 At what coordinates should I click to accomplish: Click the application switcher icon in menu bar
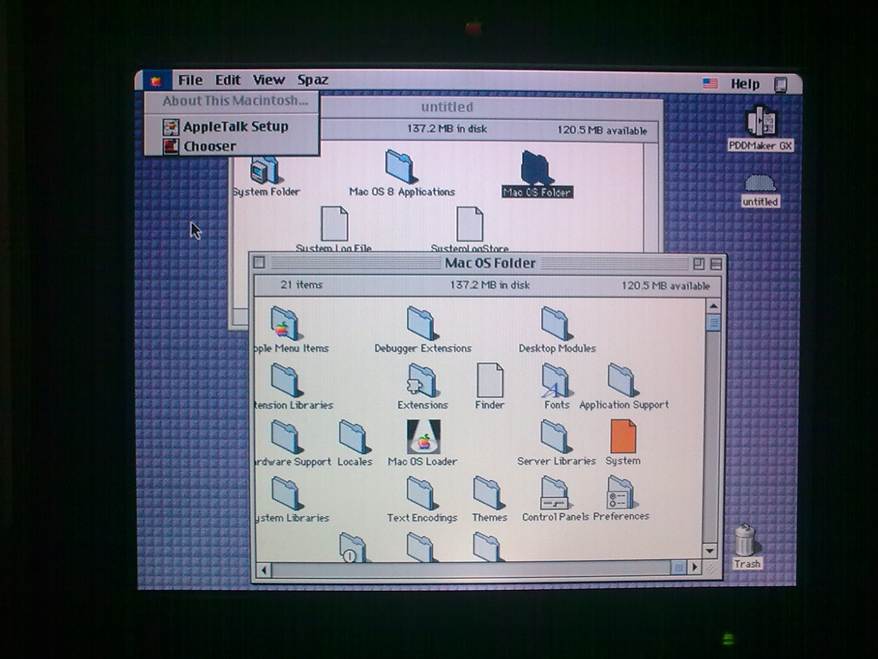click(781, 85)
